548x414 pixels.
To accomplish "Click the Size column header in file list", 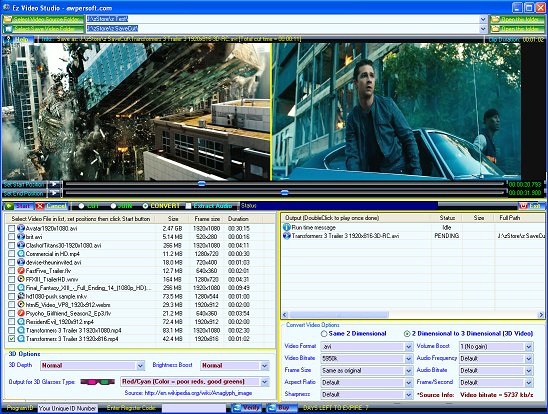I will point(173,219).
